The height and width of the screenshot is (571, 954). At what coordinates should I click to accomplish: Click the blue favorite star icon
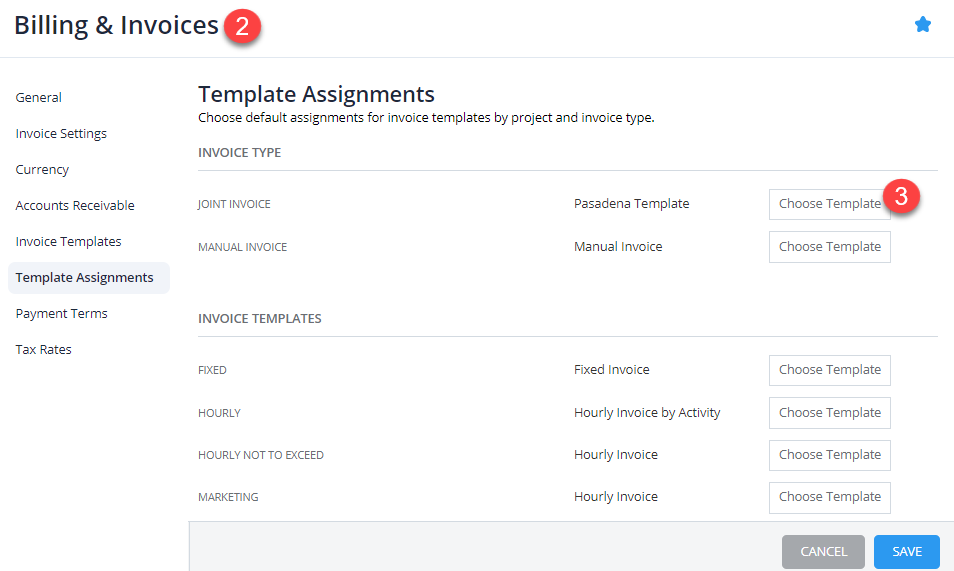pos(922,25)
